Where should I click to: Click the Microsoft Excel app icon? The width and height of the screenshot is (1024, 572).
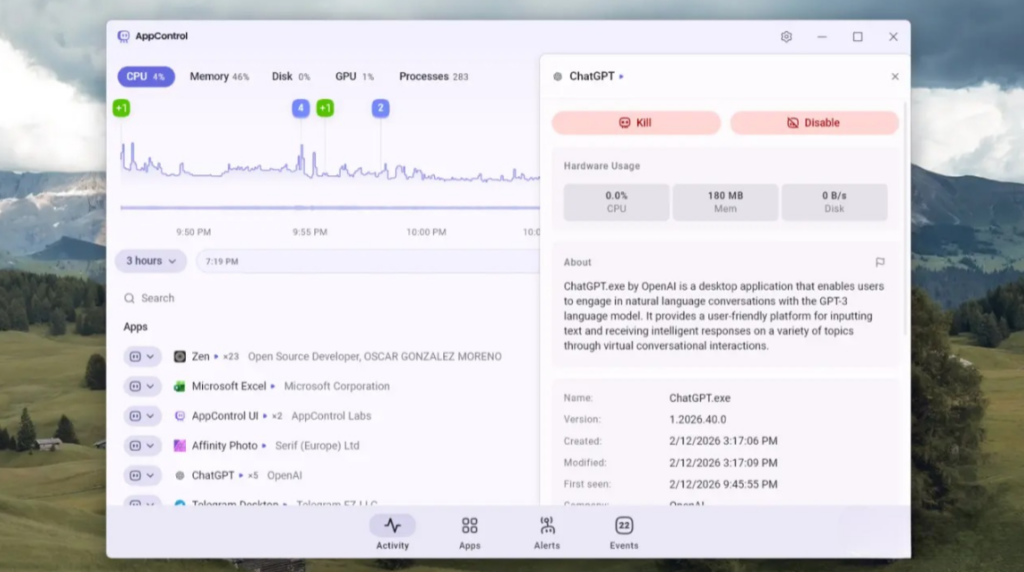[180, 387]
